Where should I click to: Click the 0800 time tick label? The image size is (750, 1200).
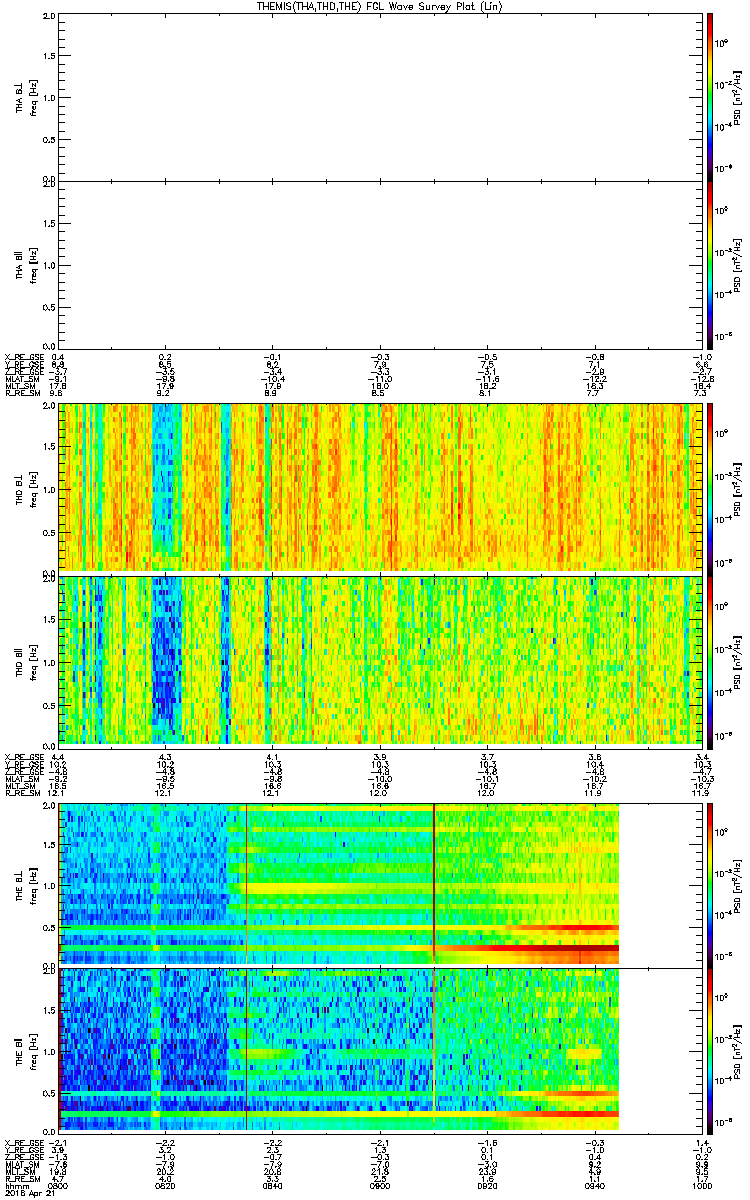[x=60, y=1185]
